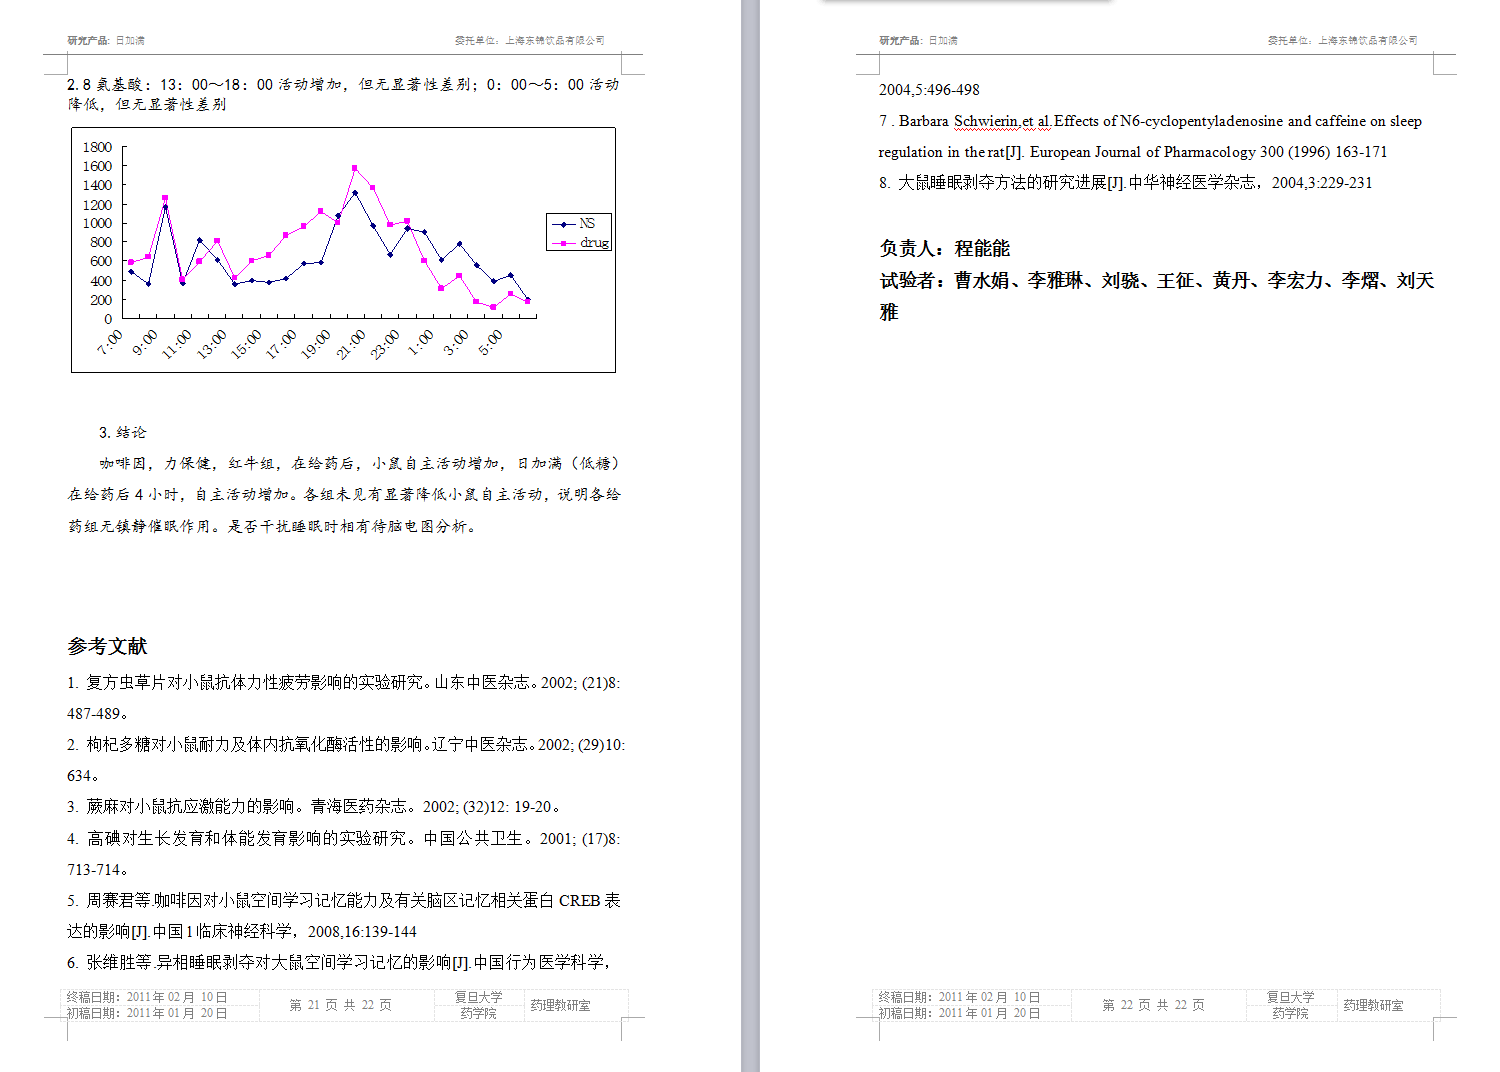Click reference 2 '枸杞多糖' line
Image resolution: width=1500 pixels, height=1072 pixels.
(346, 744)
